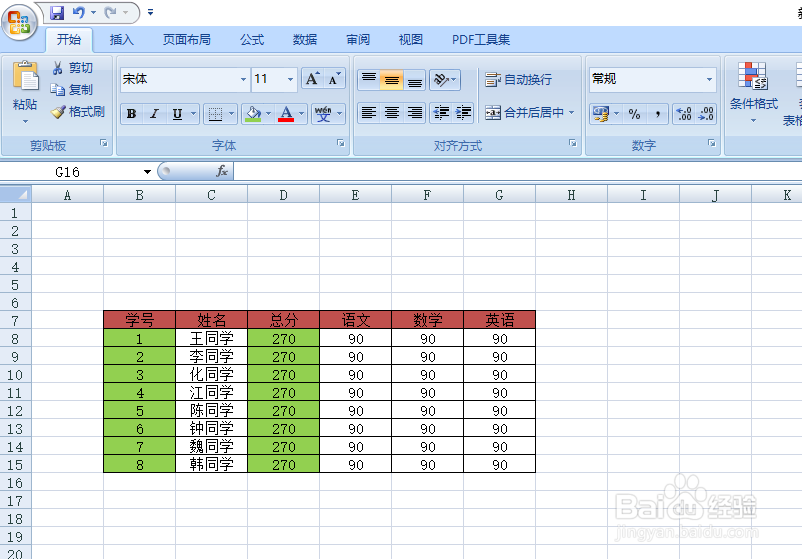This screenshot has width=802, height=559.
Task: Toggle underline formatting
Action: tap(177, 114)
